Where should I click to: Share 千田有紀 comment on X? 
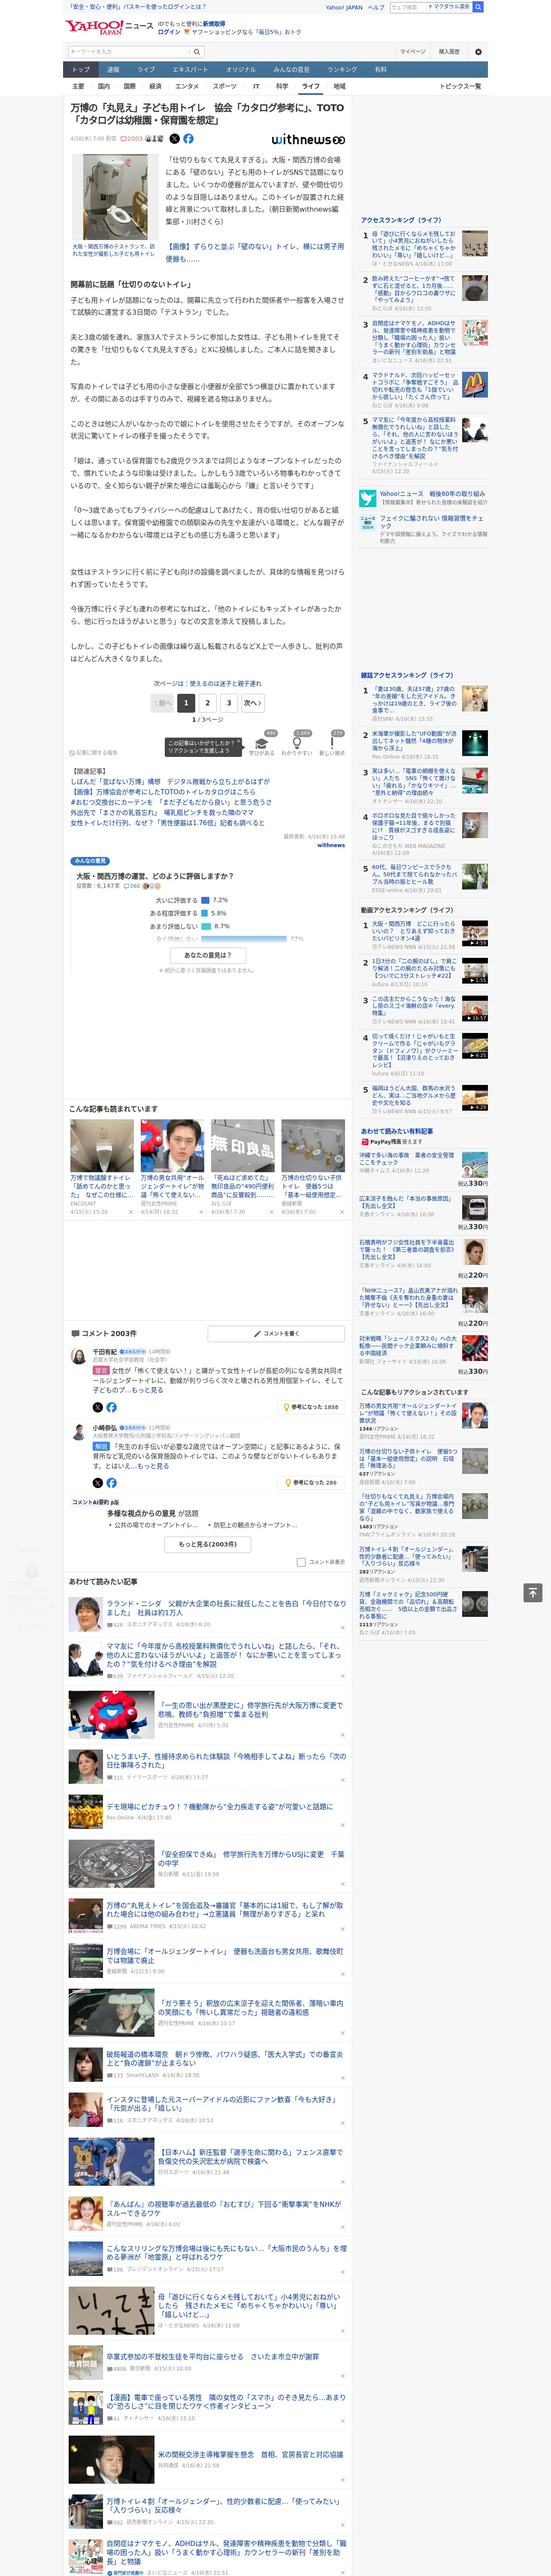(x=97, y=1407)
